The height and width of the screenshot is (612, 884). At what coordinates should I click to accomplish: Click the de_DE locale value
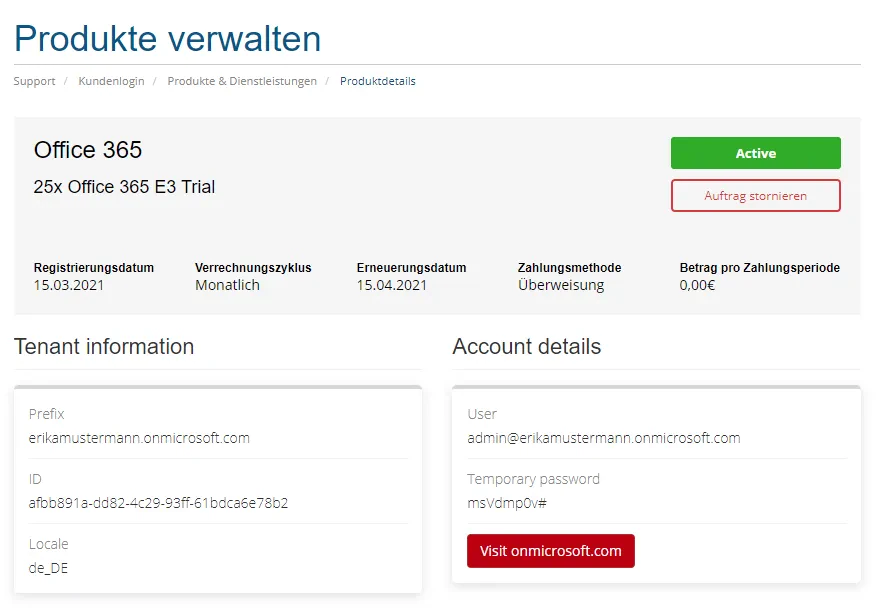48,568
